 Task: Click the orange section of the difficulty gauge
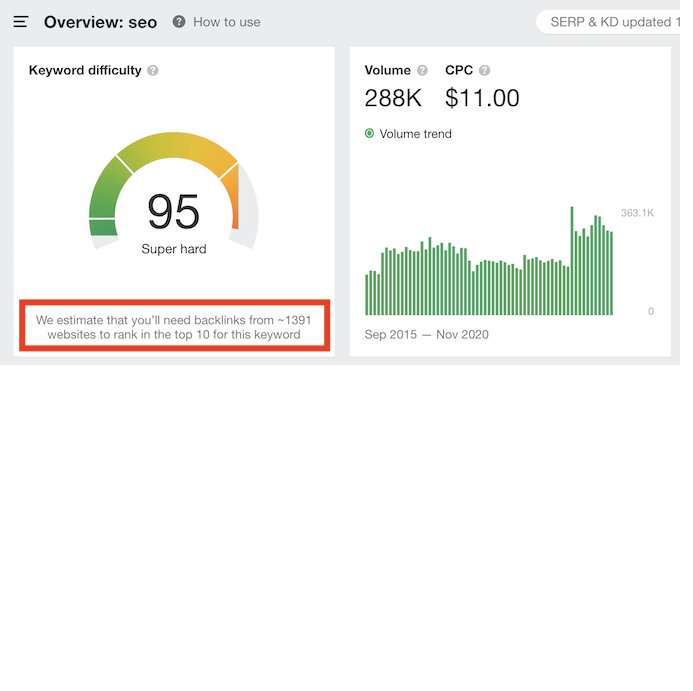coord(232,195)
